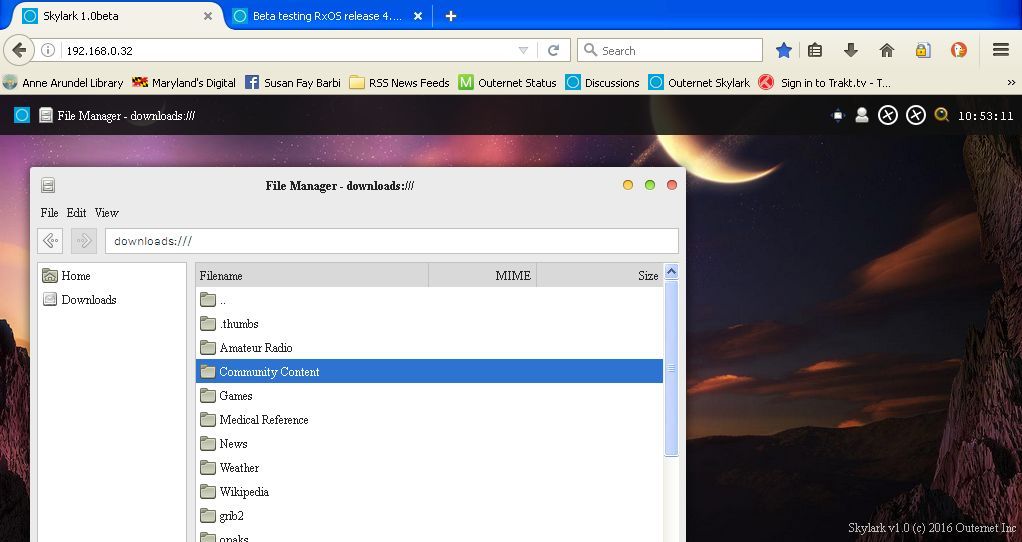
Task: Click the magnifier search icon in Skylark panel
Action: pos(942,116)
